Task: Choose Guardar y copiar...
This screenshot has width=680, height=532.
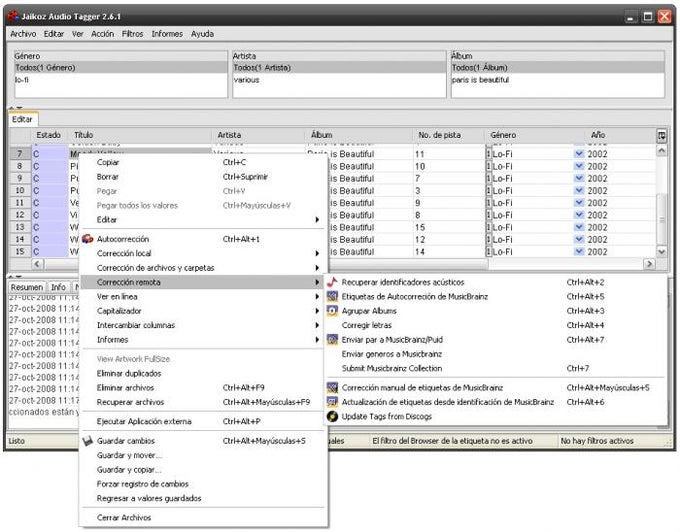Action: point(203,470)
